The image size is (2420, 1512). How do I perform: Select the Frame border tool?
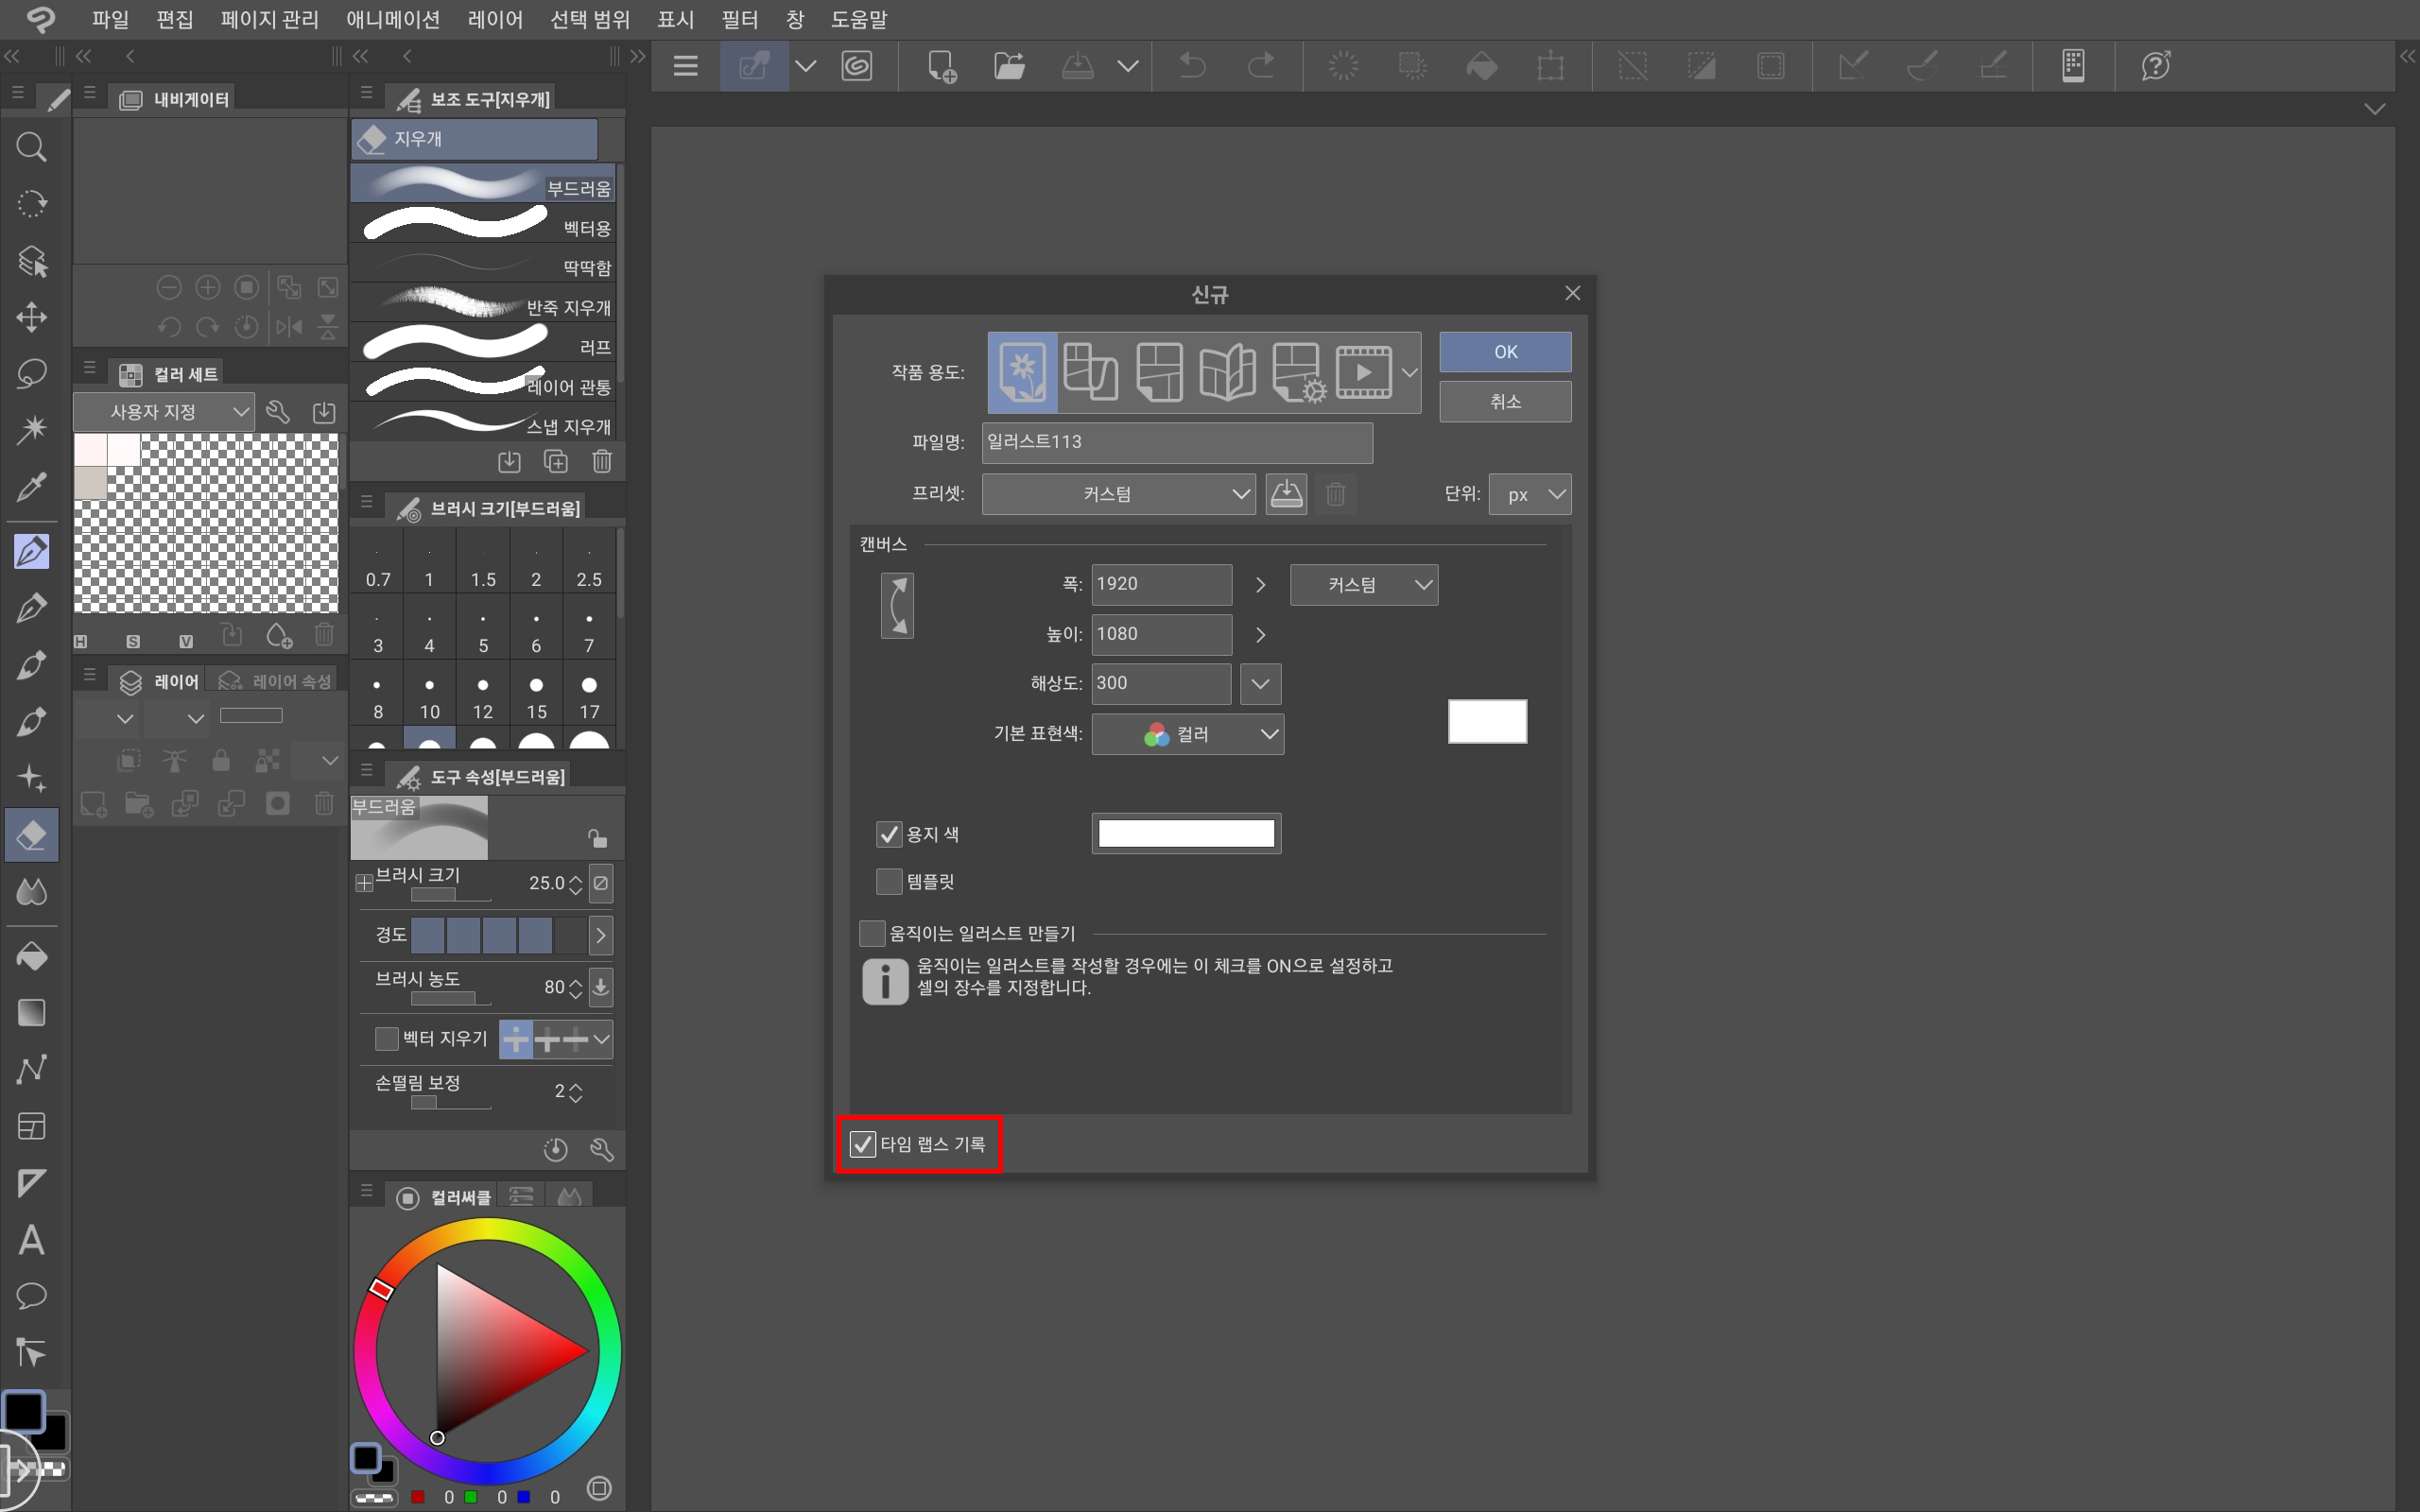pyautogui.click(x=32, y=1127)
